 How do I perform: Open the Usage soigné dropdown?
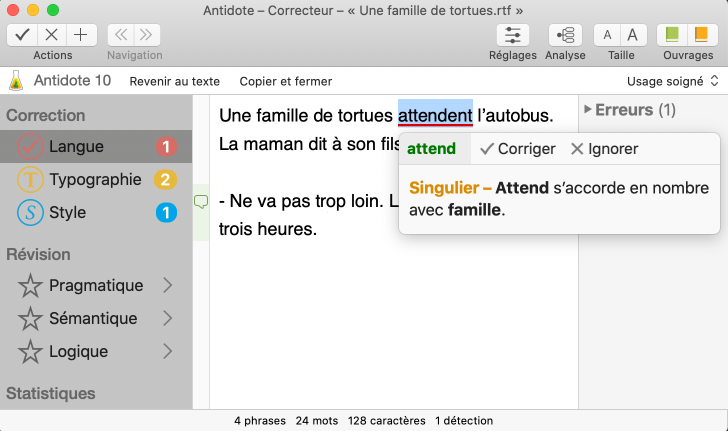[x=672, y=81]
